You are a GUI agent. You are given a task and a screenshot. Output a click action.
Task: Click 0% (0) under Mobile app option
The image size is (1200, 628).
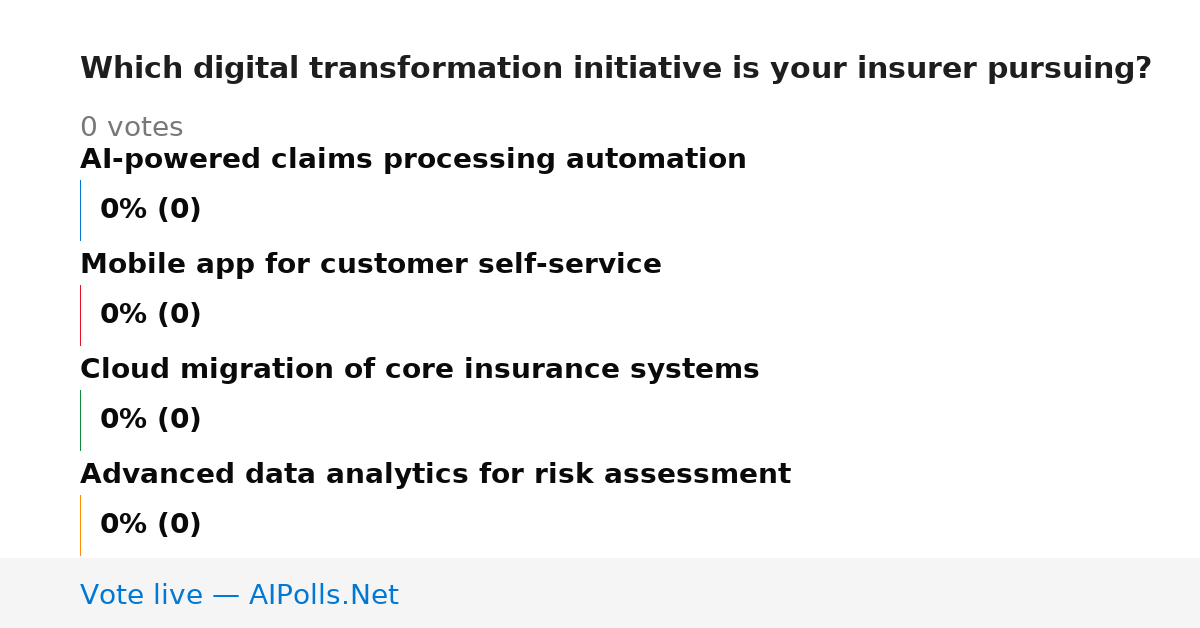tap(151, 315)
